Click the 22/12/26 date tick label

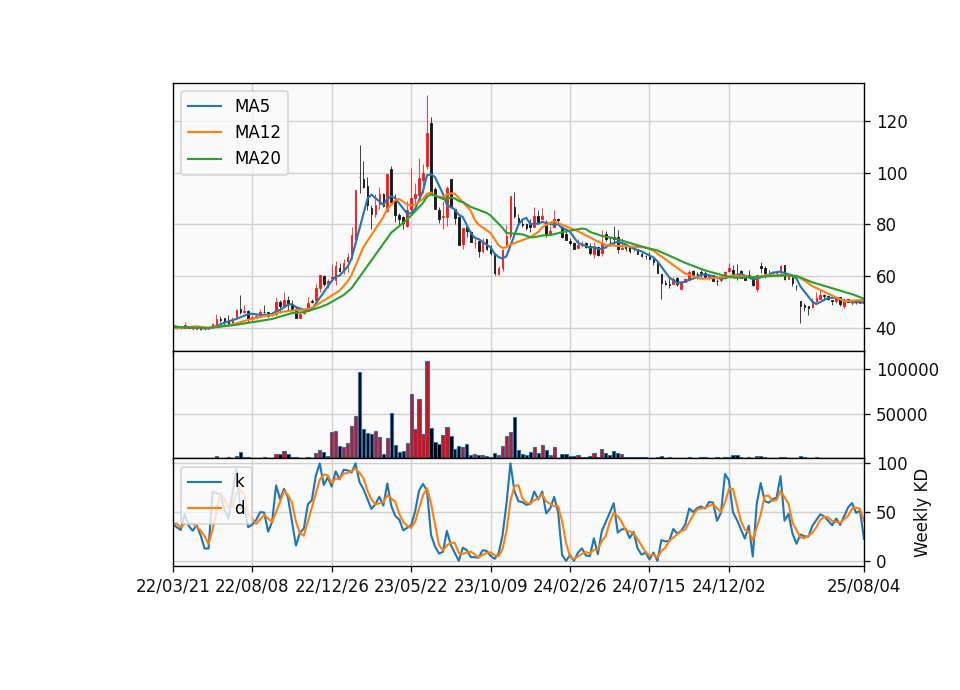(332, 587)
